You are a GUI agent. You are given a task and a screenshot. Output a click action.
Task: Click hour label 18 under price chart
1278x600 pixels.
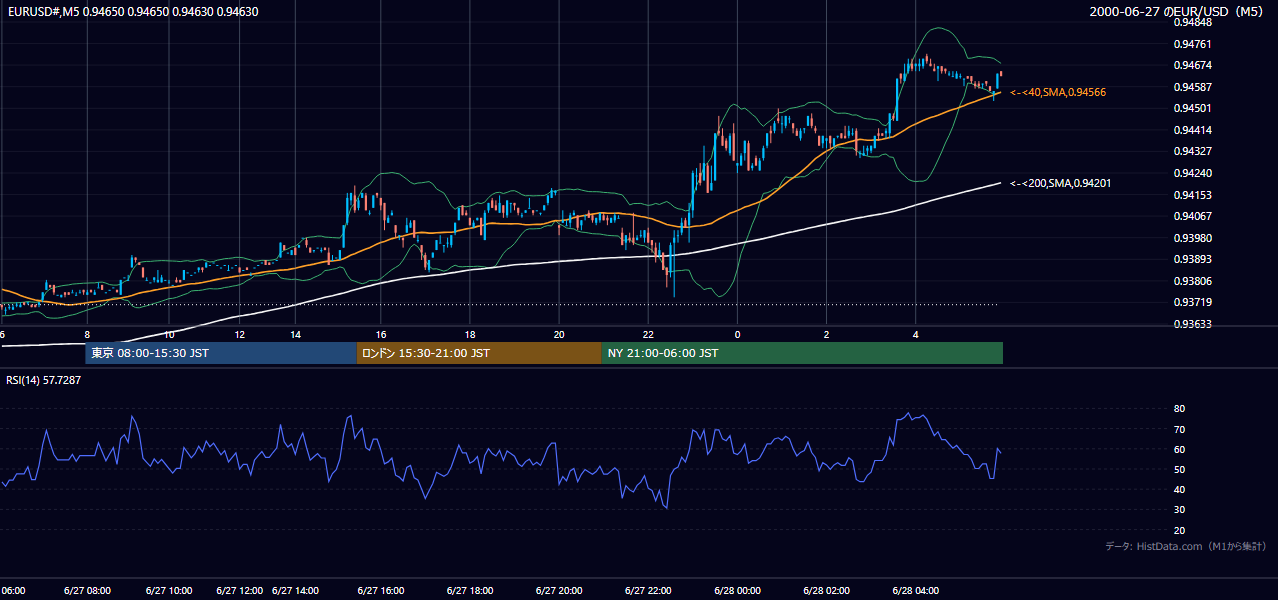(470, 335)
